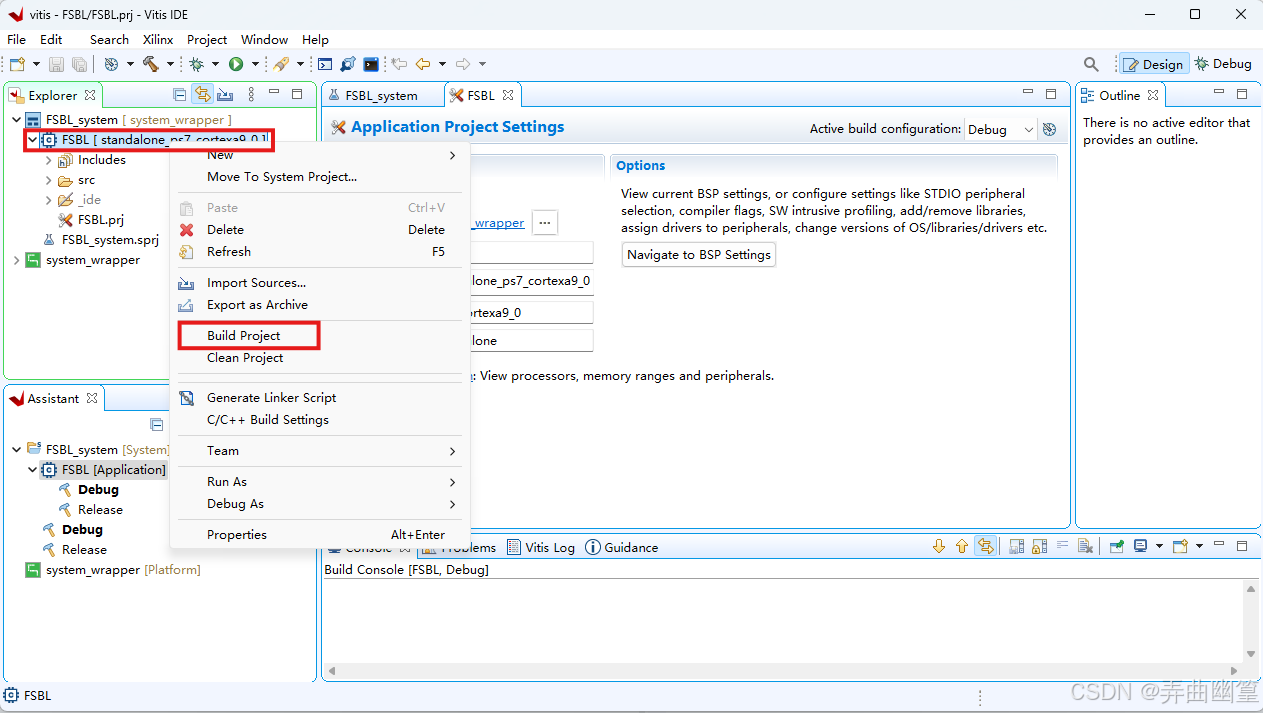This screenshot has width=1263, height=713.
Task: Click the green Run play icon
Action: (x=236, y=64)
